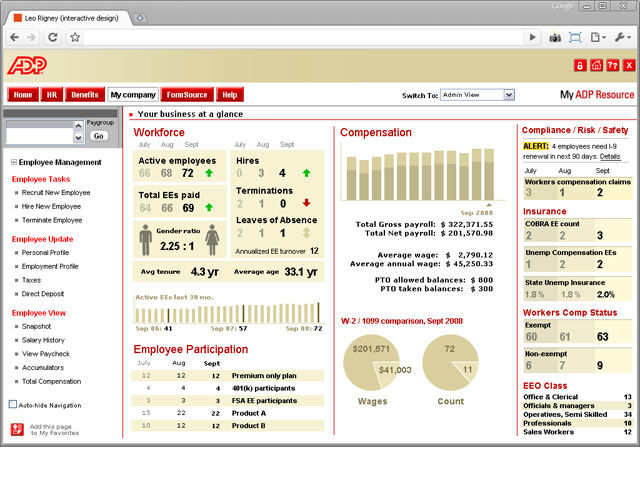Open the Help tab
The width and height of the screenshot is (640, 480).
click(x=230, y=95)
